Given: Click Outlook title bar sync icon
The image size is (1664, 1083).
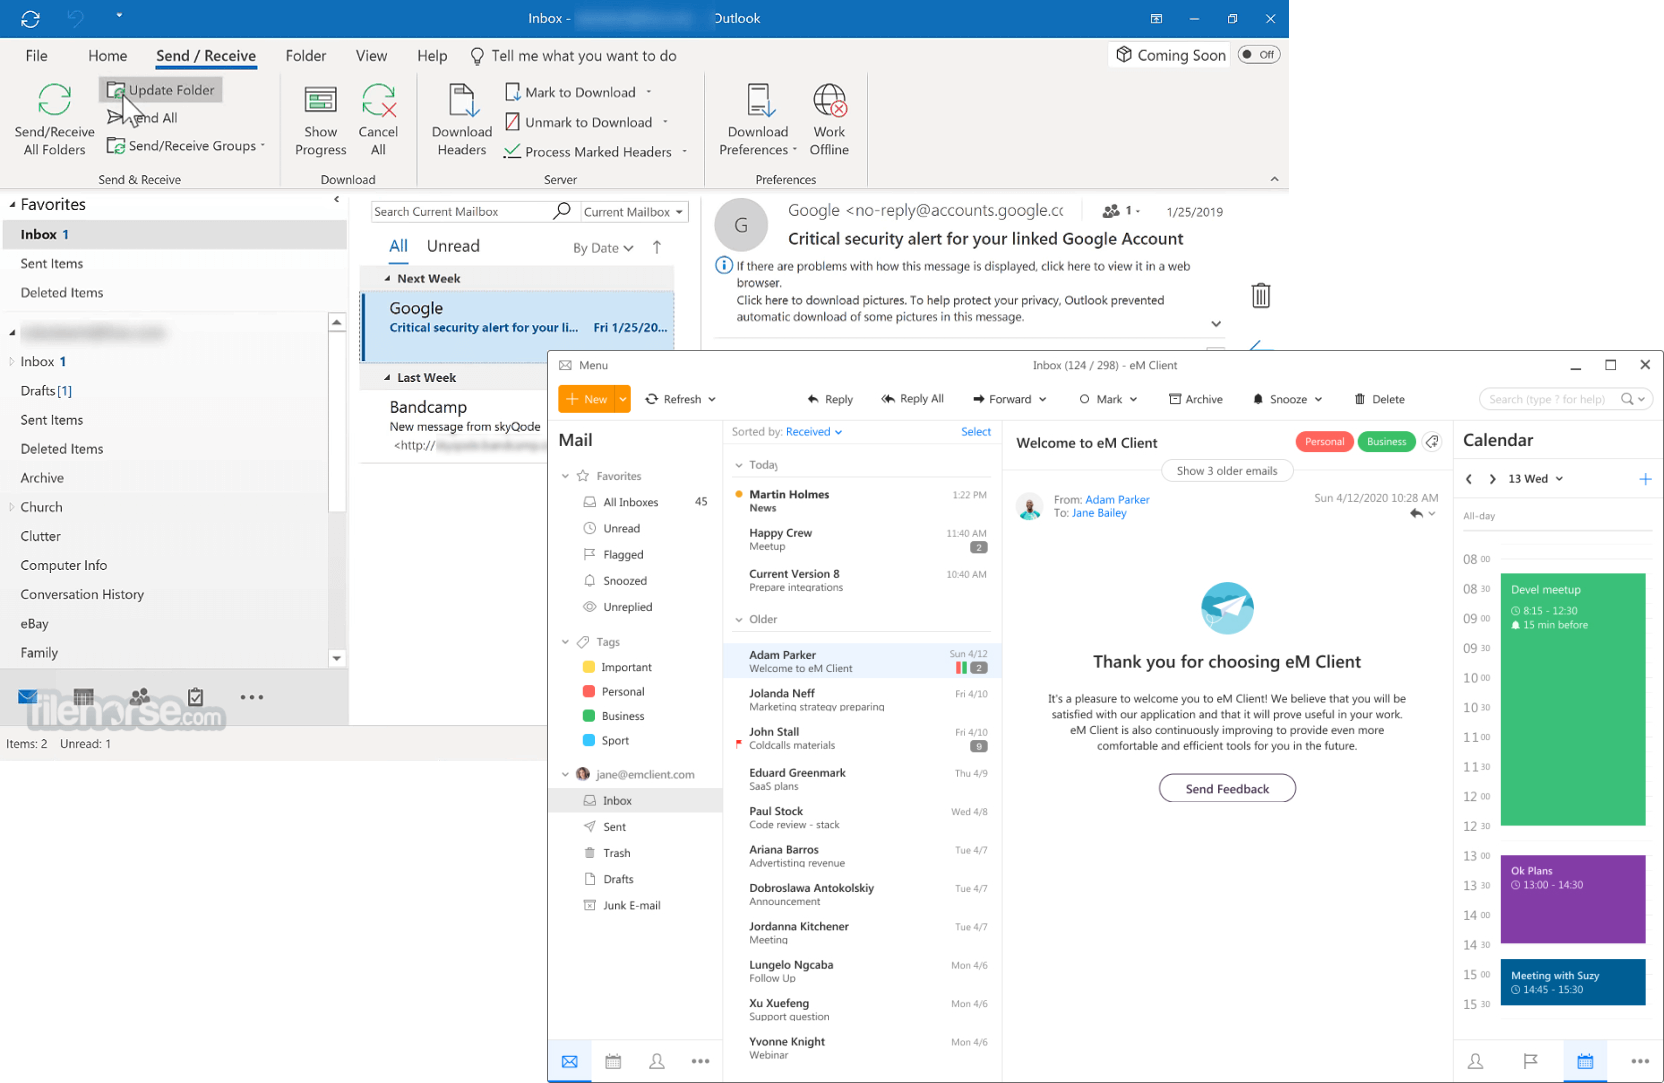Looking at the screenshot, I should coord(30,18).
